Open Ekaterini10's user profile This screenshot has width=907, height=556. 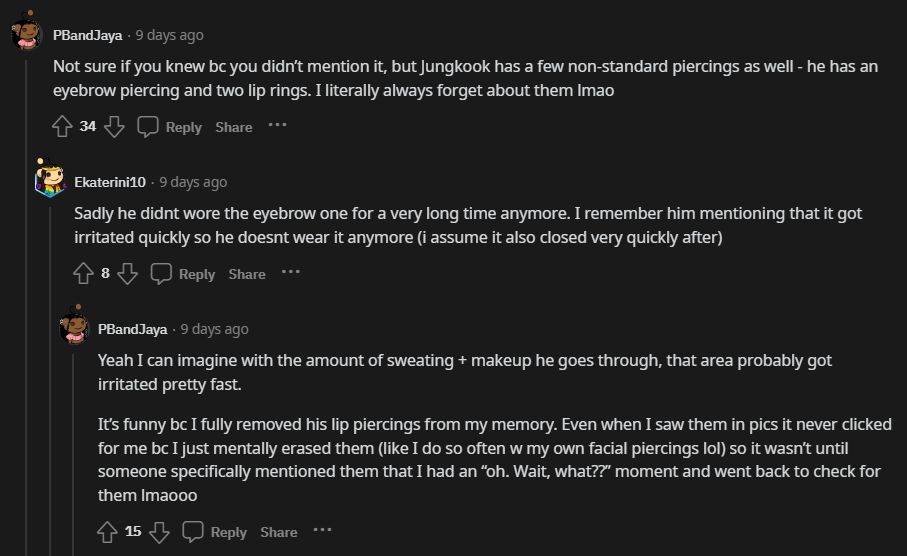(x=110, y=182)
